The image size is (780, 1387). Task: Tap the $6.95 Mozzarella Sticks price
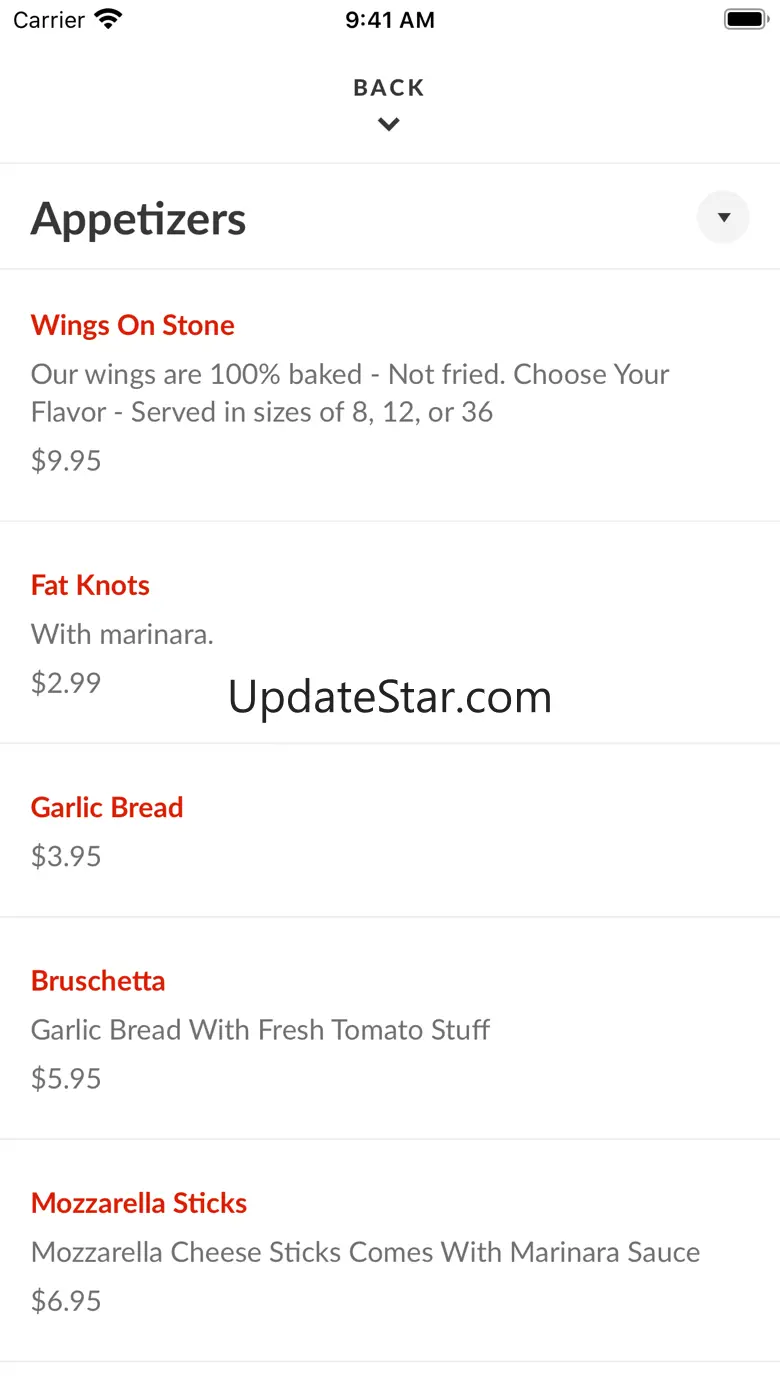click(66, 1300)
